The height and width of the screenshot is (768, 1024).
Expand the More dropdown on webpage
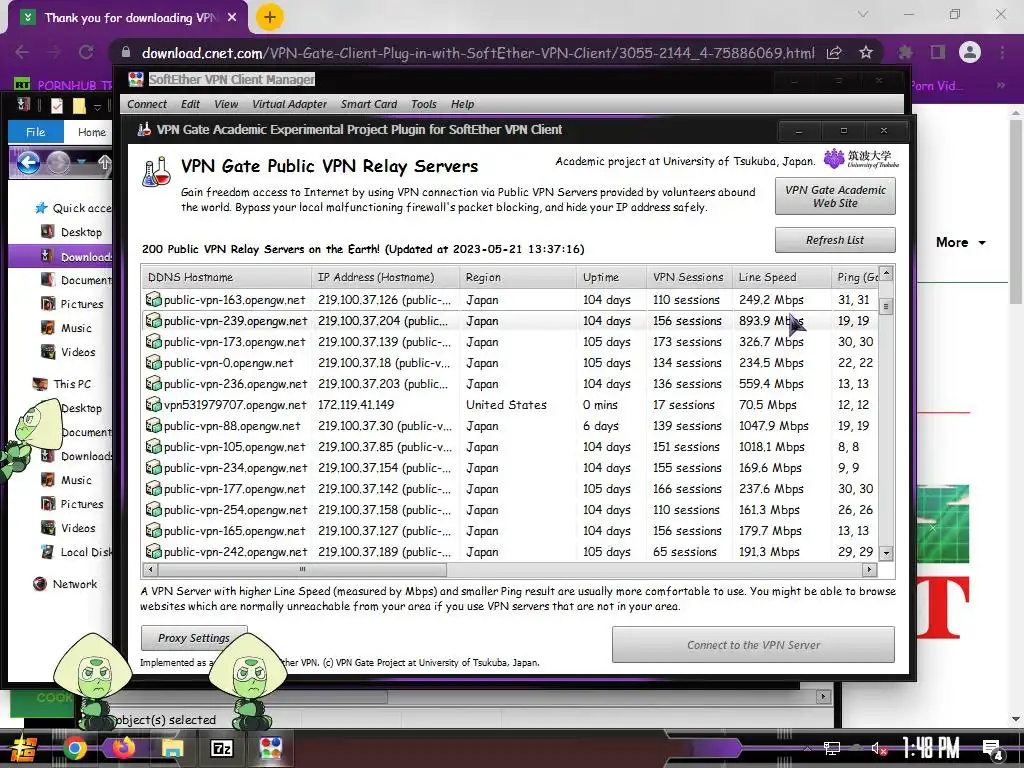961,242
